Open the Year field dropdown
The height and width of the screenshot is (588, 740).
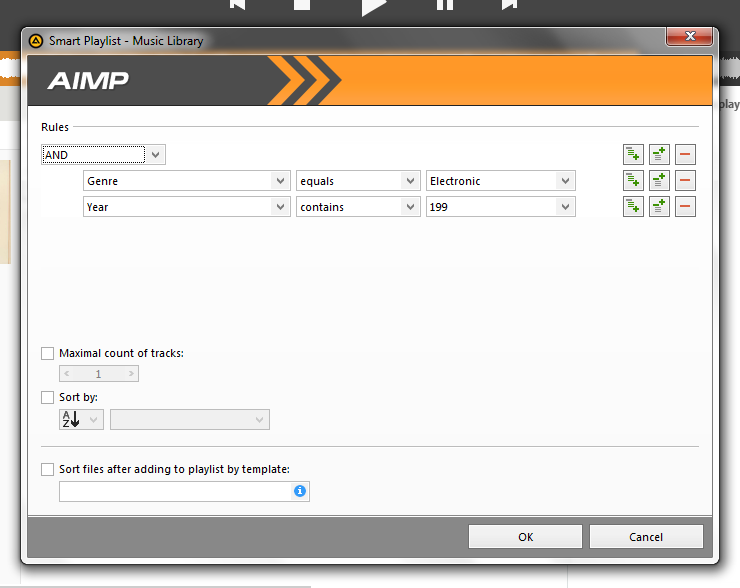(280, 207)
